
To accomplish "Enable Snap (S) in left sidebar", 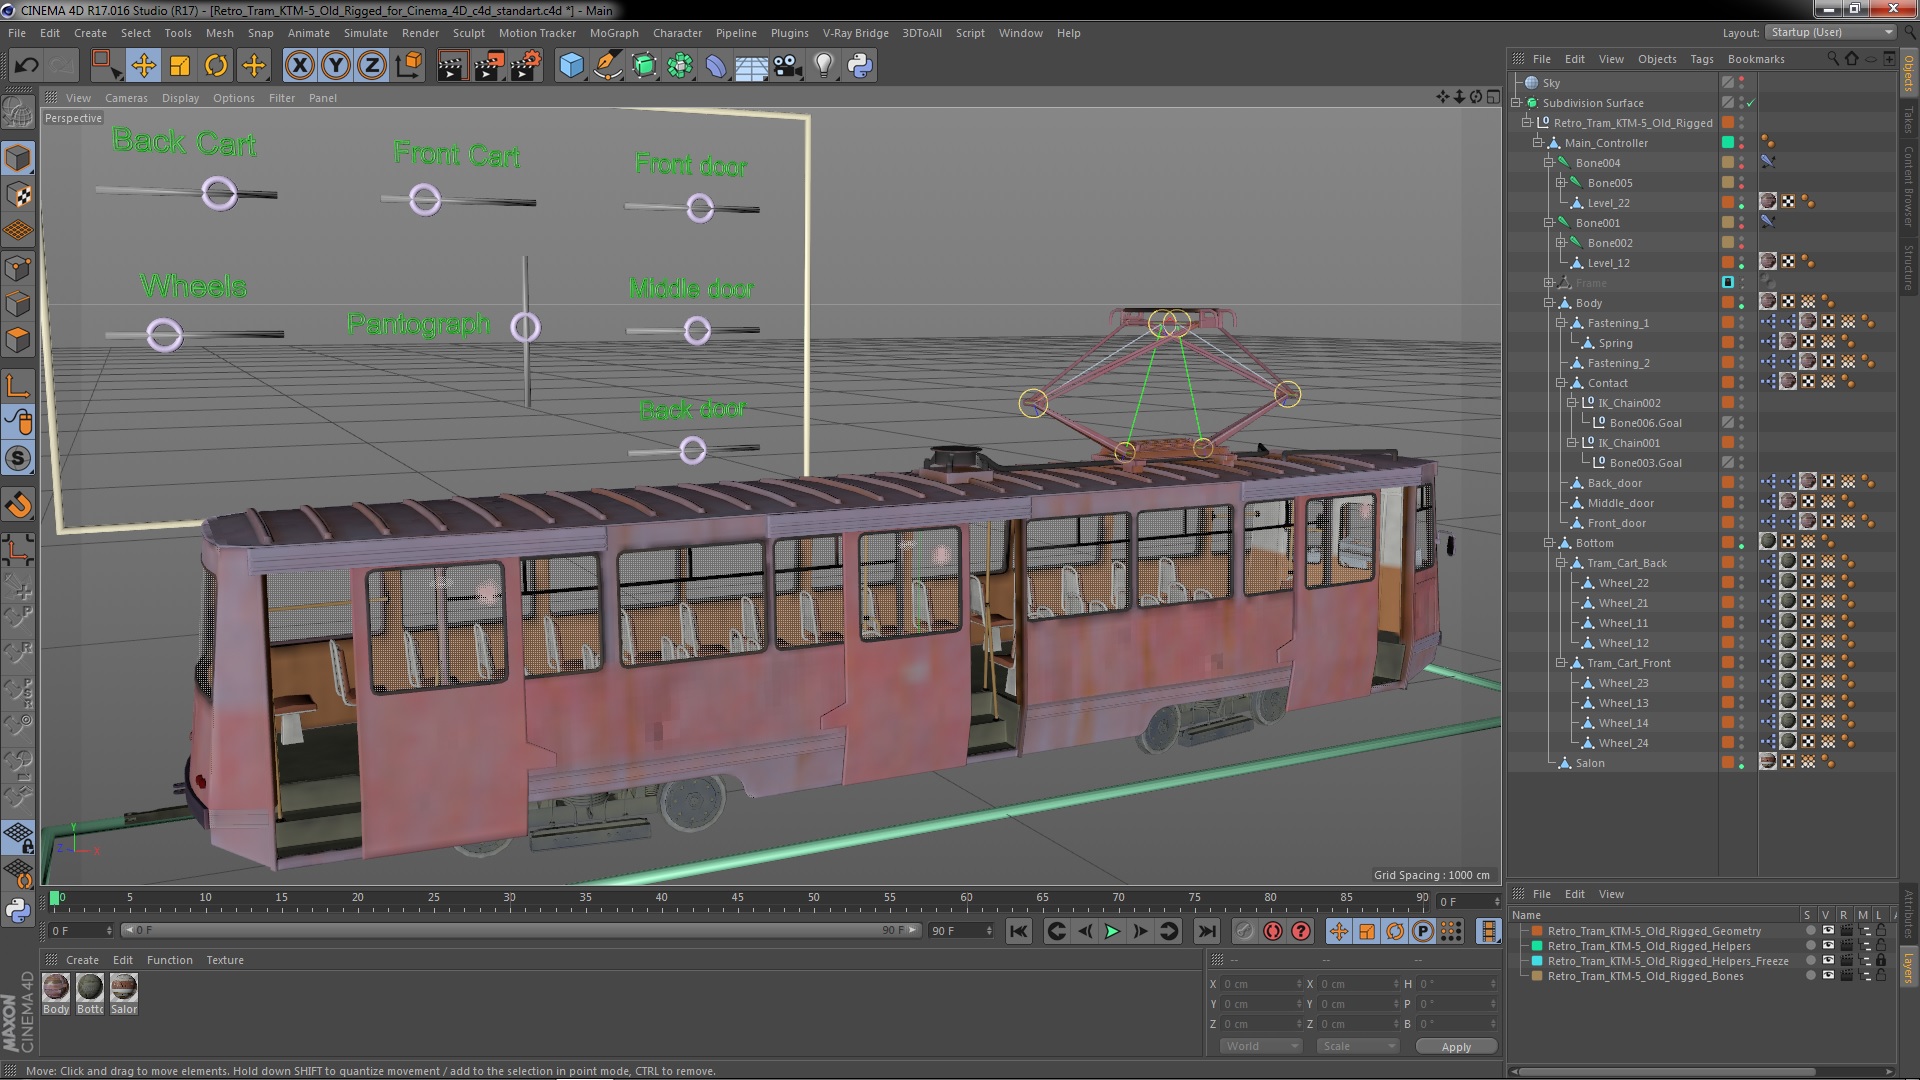I will point(18,459).
